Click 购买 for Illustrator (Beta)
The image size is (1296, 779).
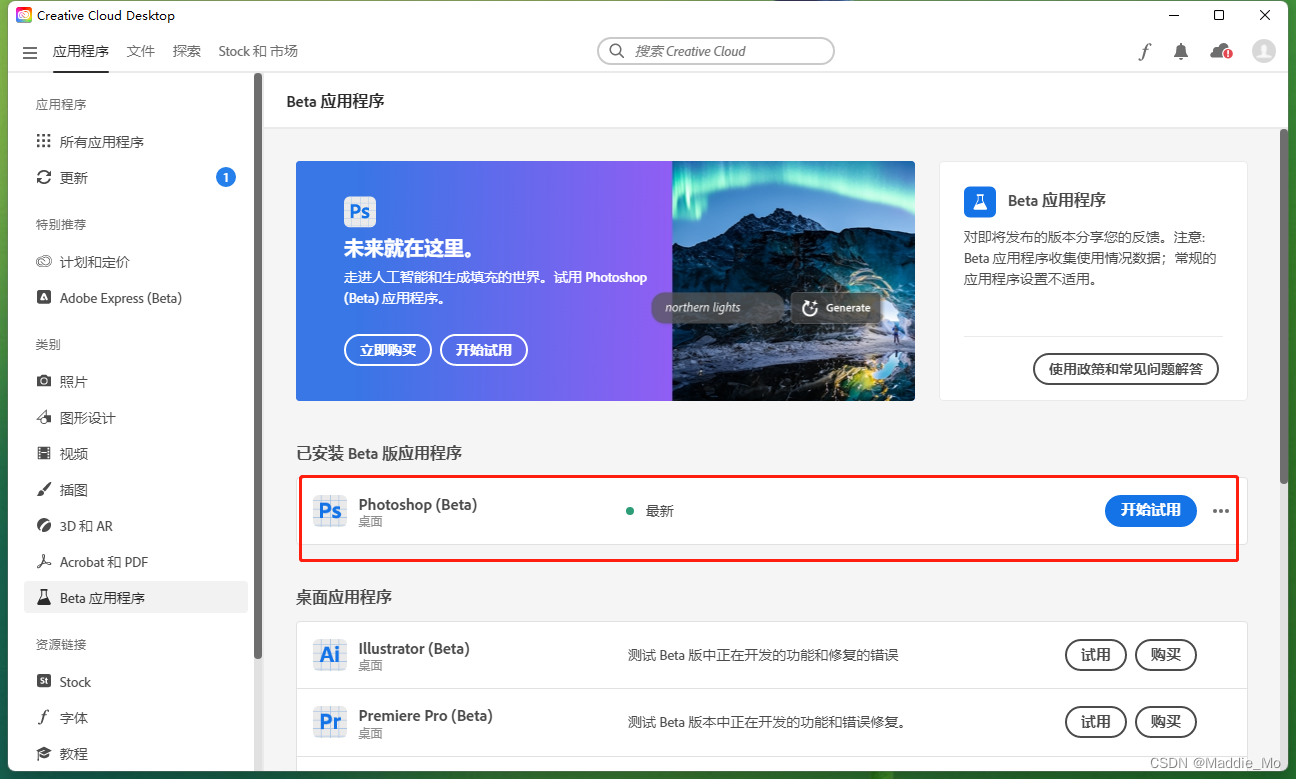click(1166, 655)
